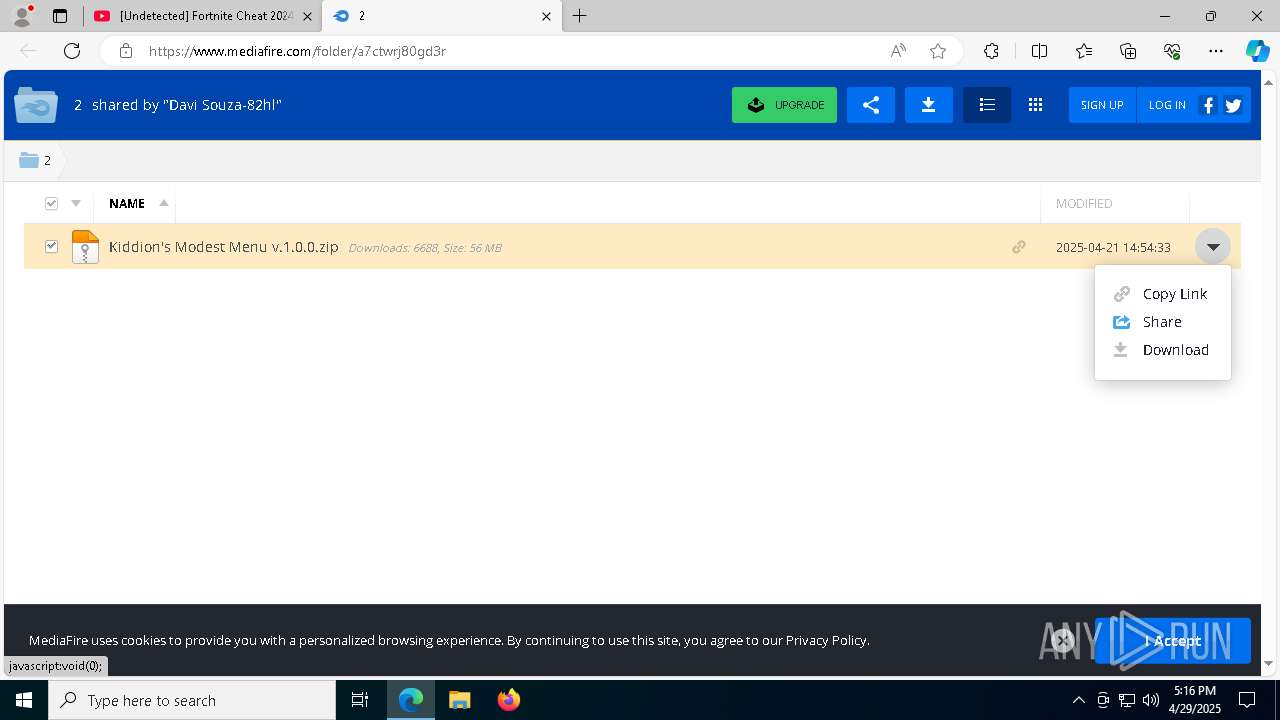Open the Favorites list icon
This screenshot has height=720, width=1280.
click(x=1084, y=51)
